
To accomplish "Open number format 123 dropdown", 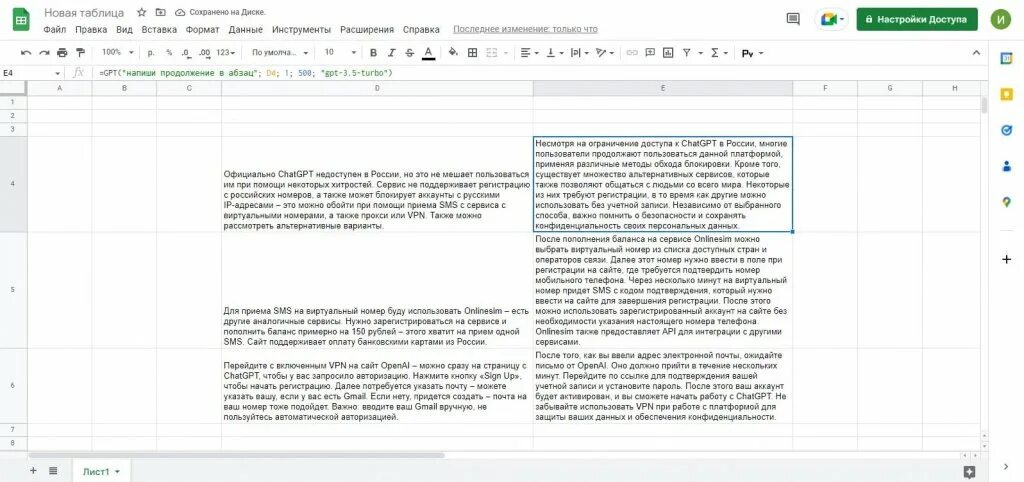I will click(x=226, y=52).
